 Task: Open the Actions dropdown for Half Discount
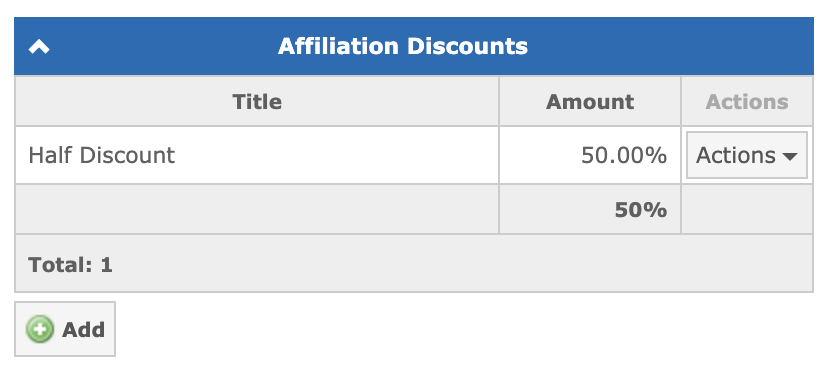[x=746, y=155]
